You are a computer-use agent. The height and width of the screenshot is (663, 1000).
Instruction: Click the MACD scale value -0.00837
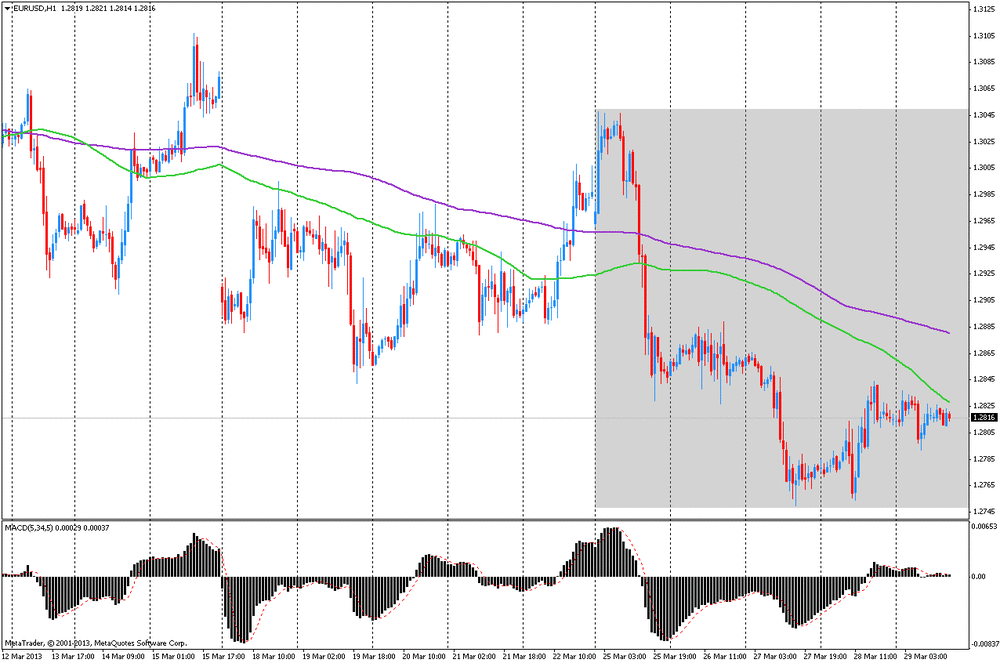pos(983,644)
